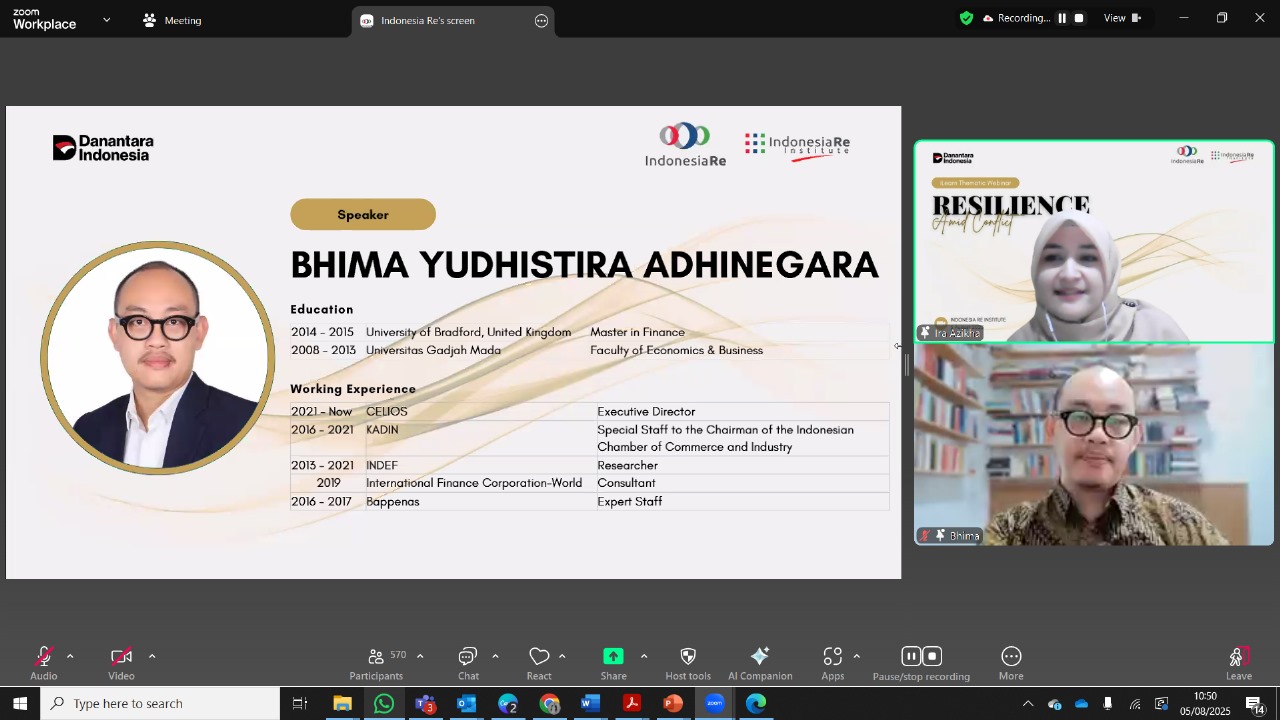Show hidden system tray icons
1280x720 pixels.
[1027, 704]
